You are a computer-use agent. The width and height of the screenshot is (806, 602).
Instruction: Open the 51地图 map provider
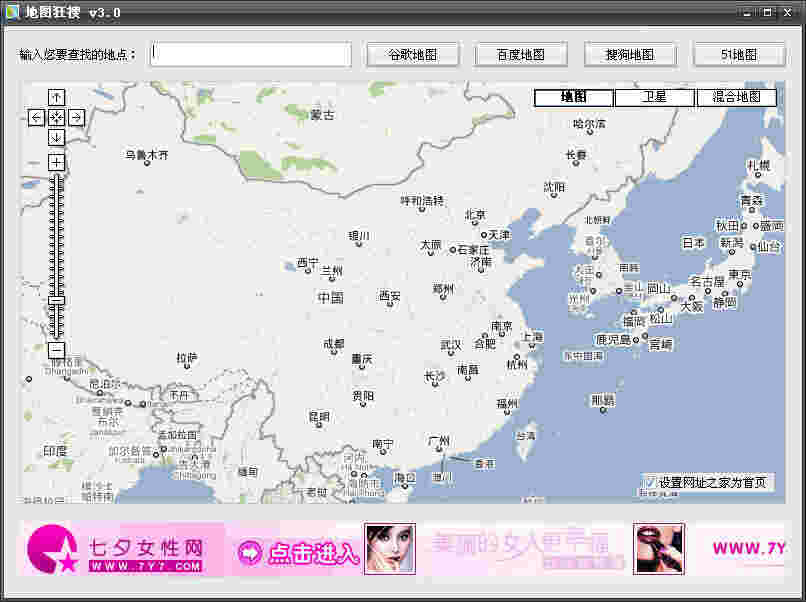[x=738, y=54]
